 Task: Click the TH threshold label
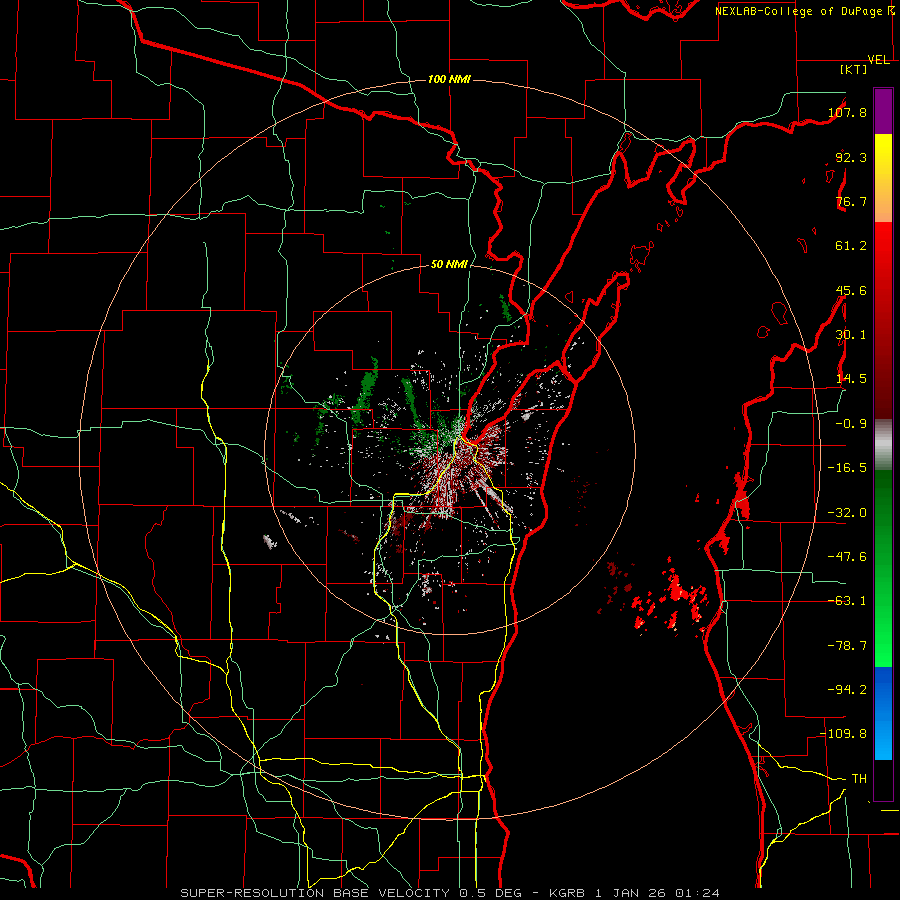click(859, 779)
